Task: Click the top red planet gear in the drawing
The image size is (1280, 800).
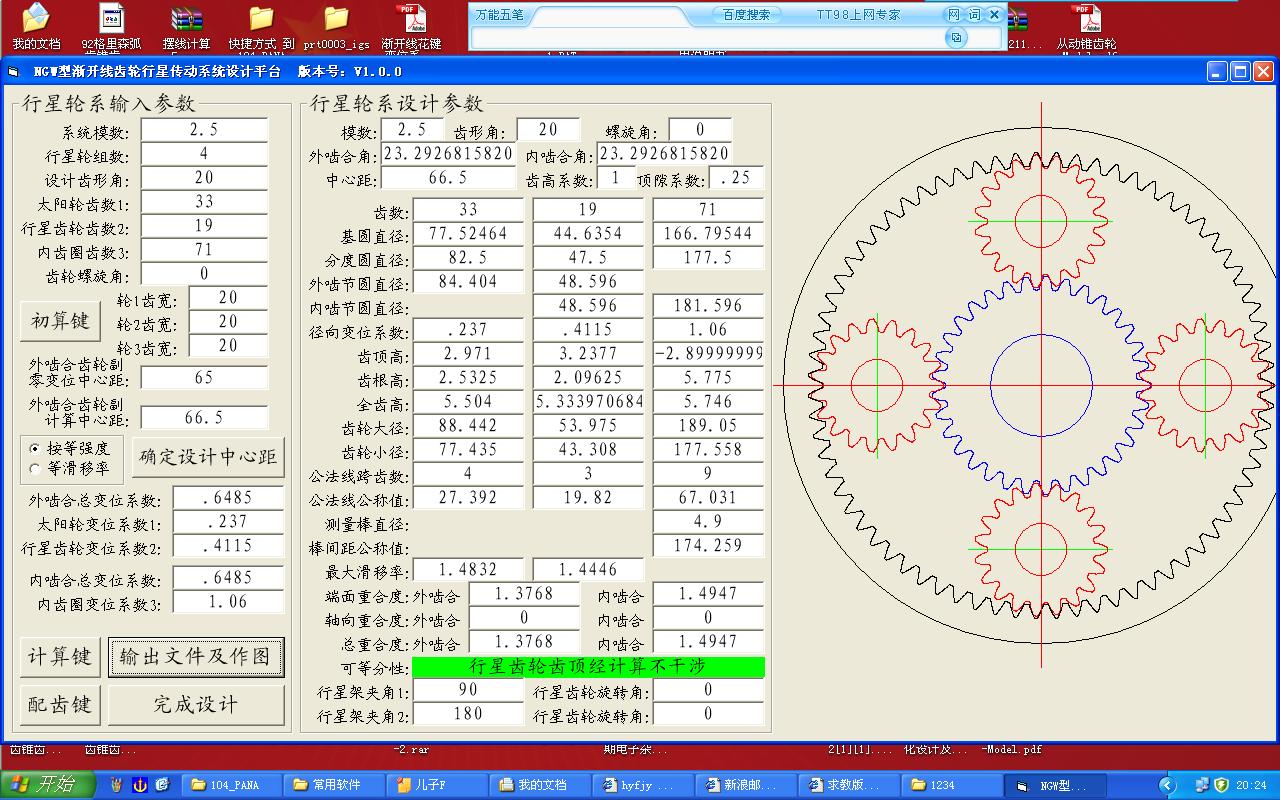Action: (x=1040, y=221)
